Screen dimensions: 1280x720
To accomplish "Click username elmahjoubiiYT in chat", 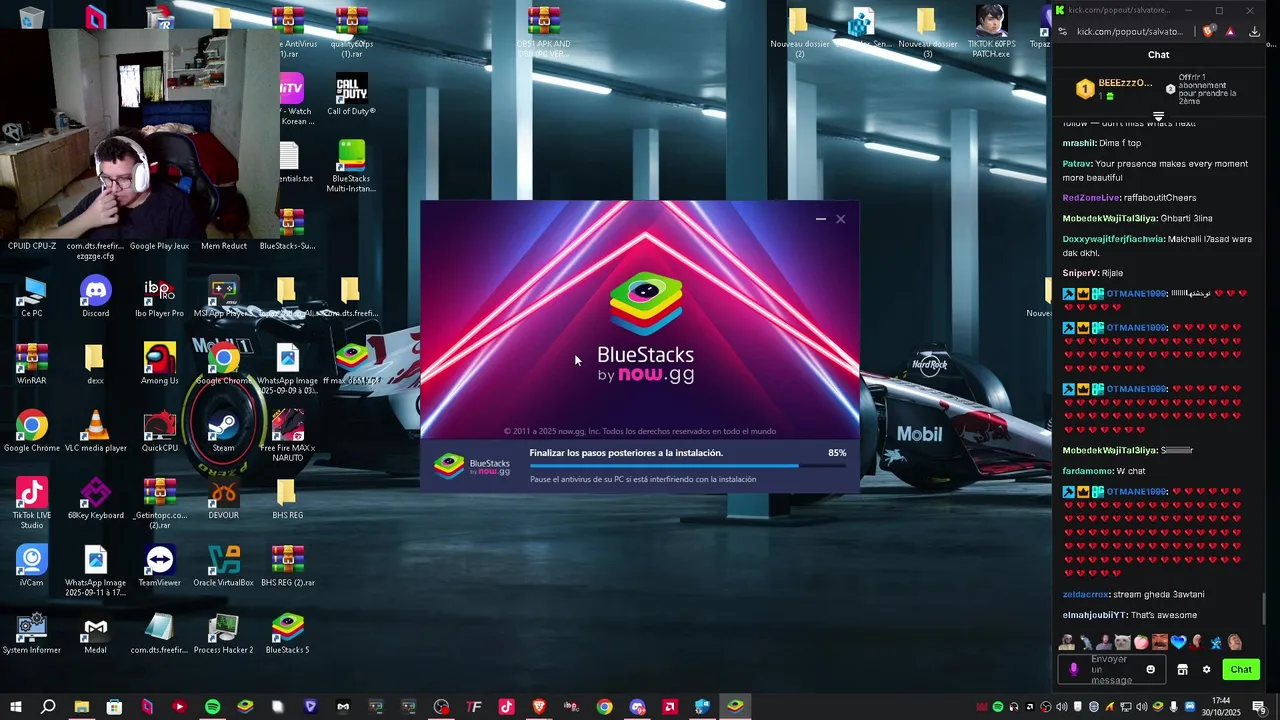I will [x=1094, y=615].
